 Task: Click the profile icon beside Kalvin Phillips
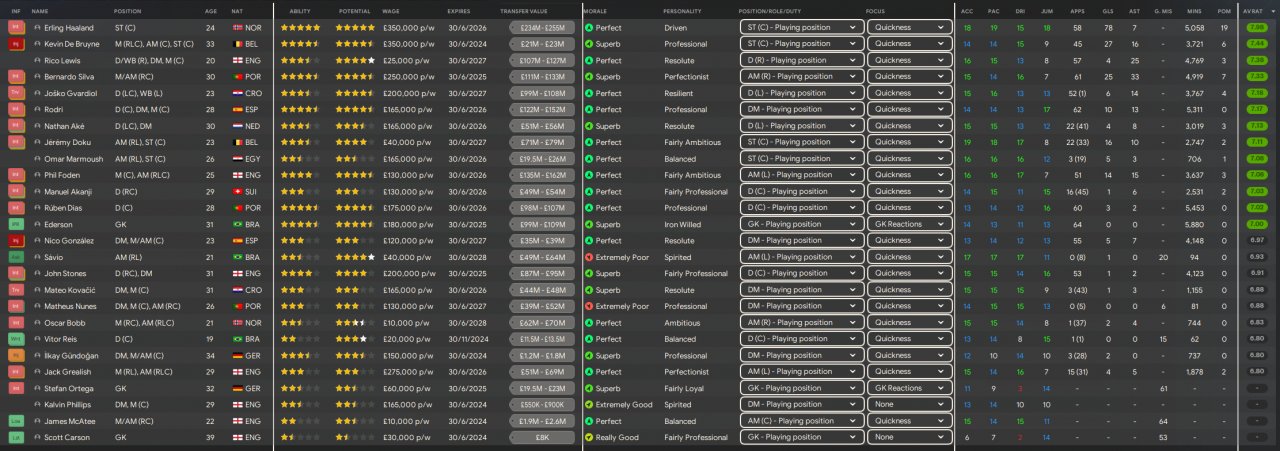[x=38, y=405]
